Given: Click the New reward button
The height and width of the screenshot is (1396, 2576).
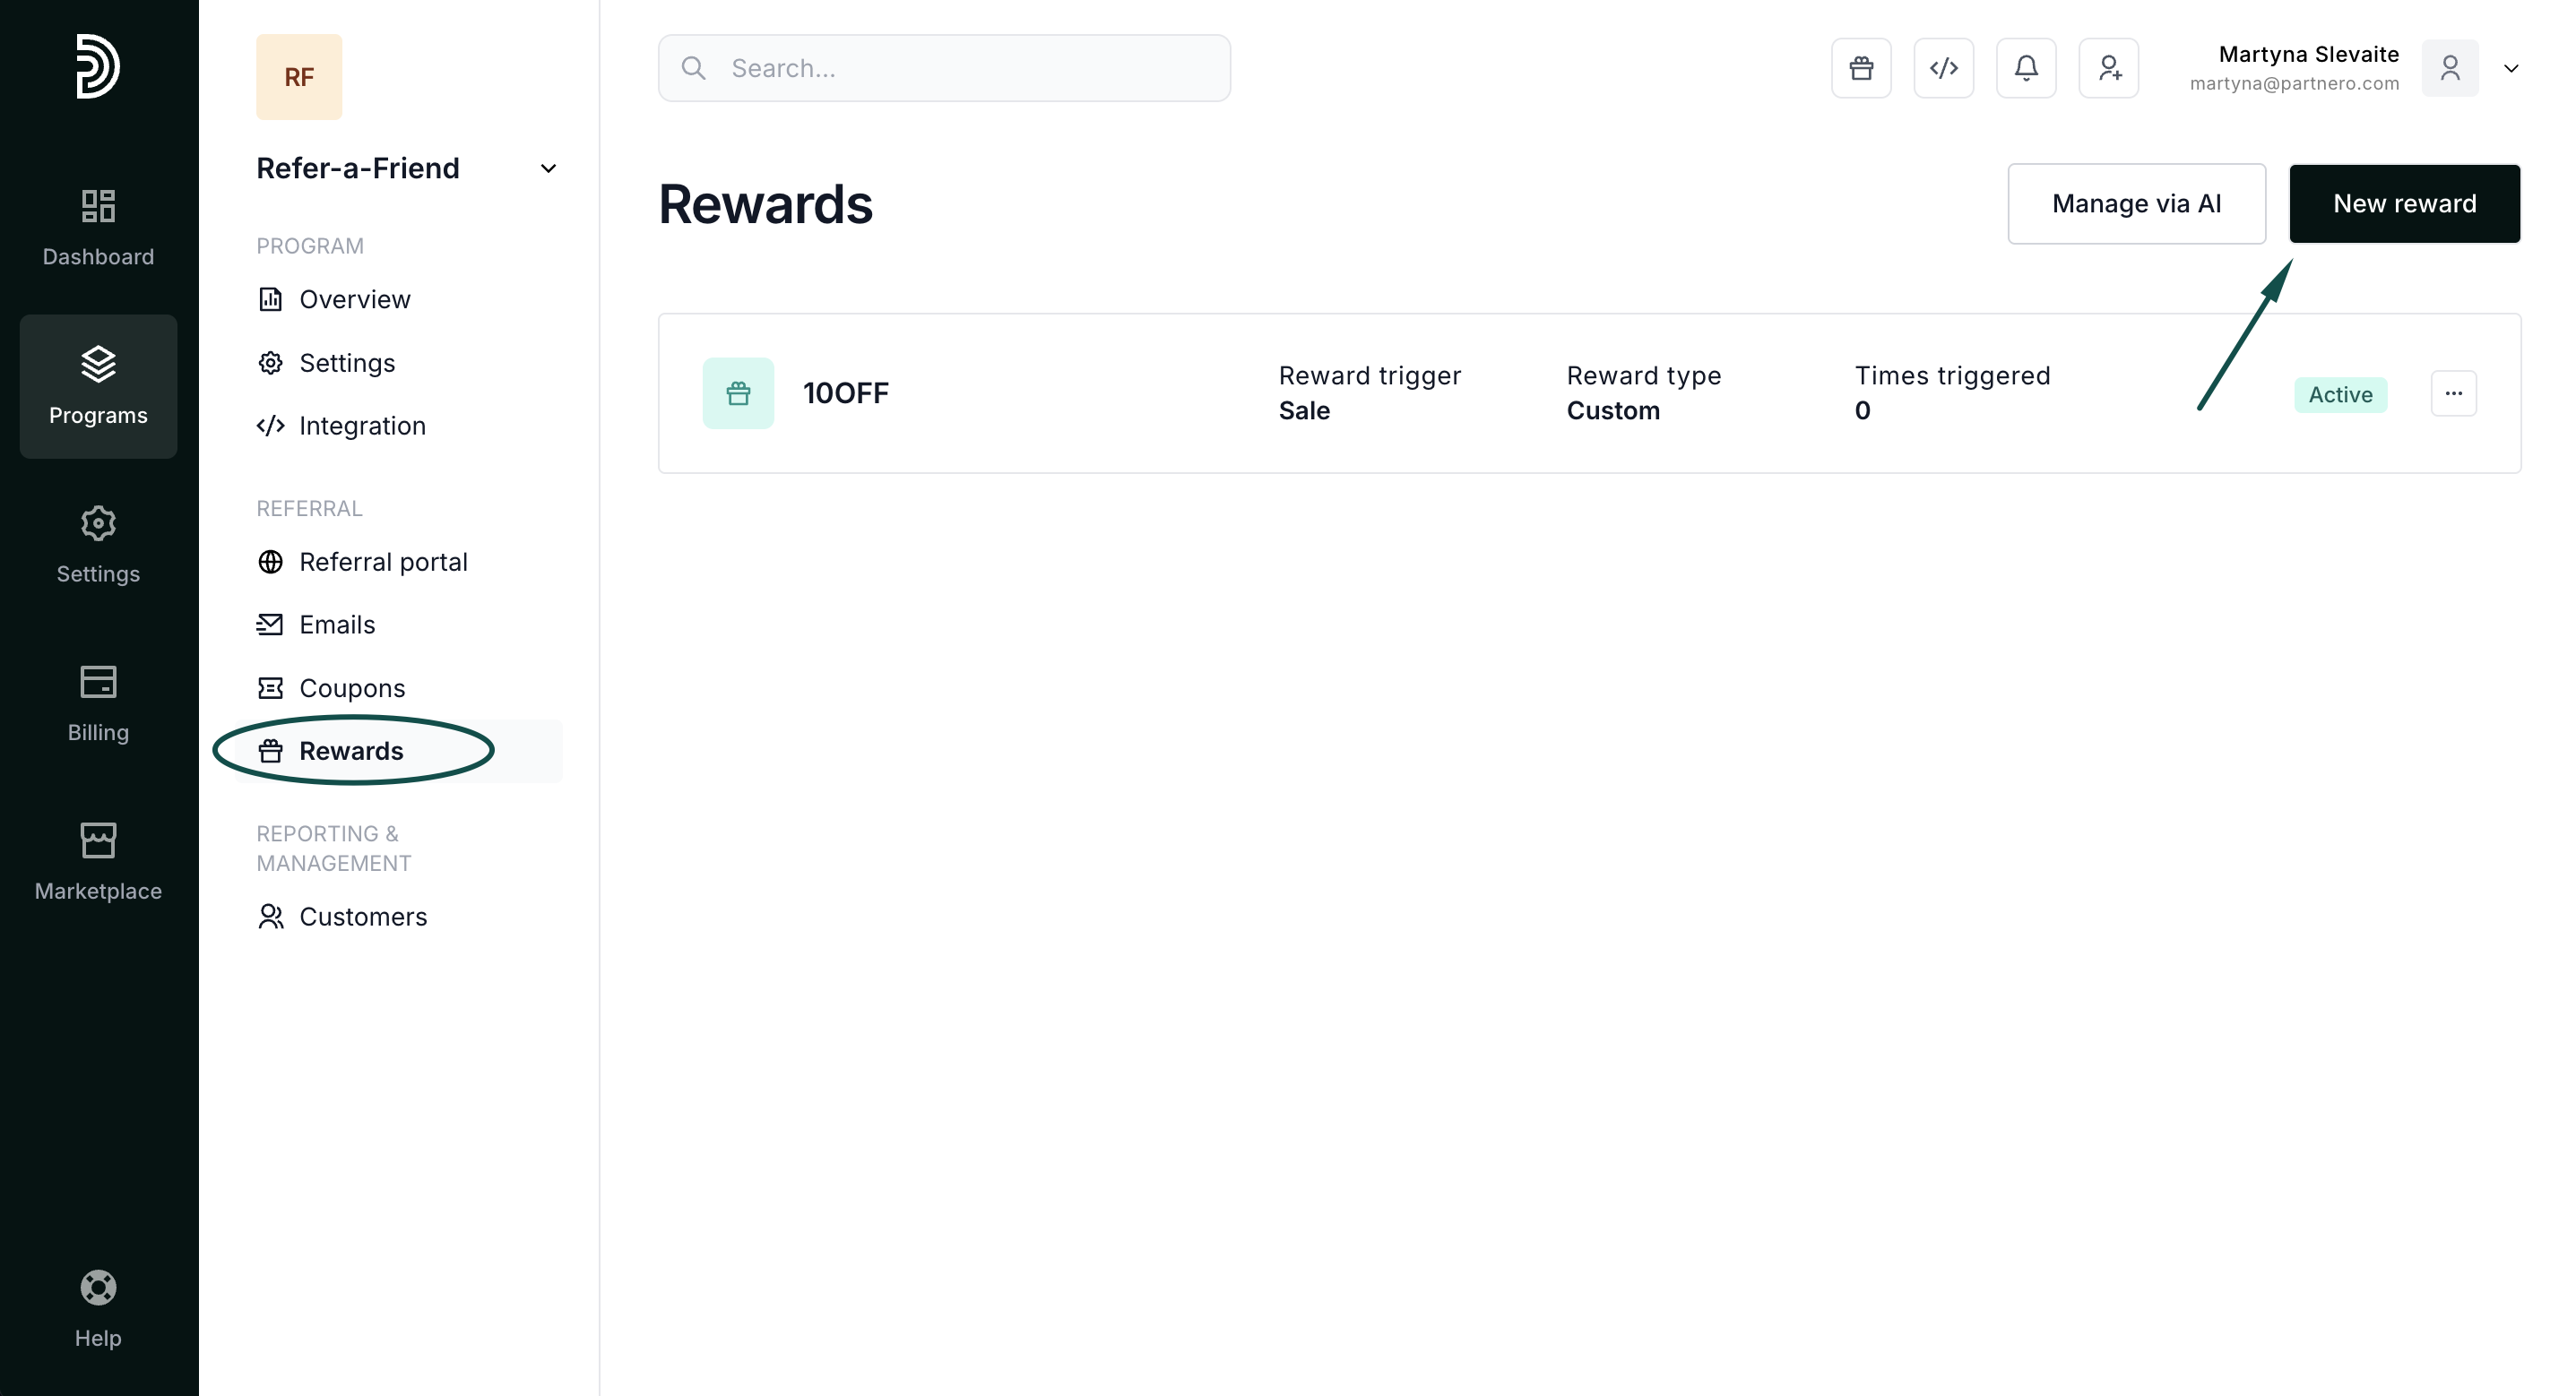Looking at the screenshot, I should coord(2404,203).
